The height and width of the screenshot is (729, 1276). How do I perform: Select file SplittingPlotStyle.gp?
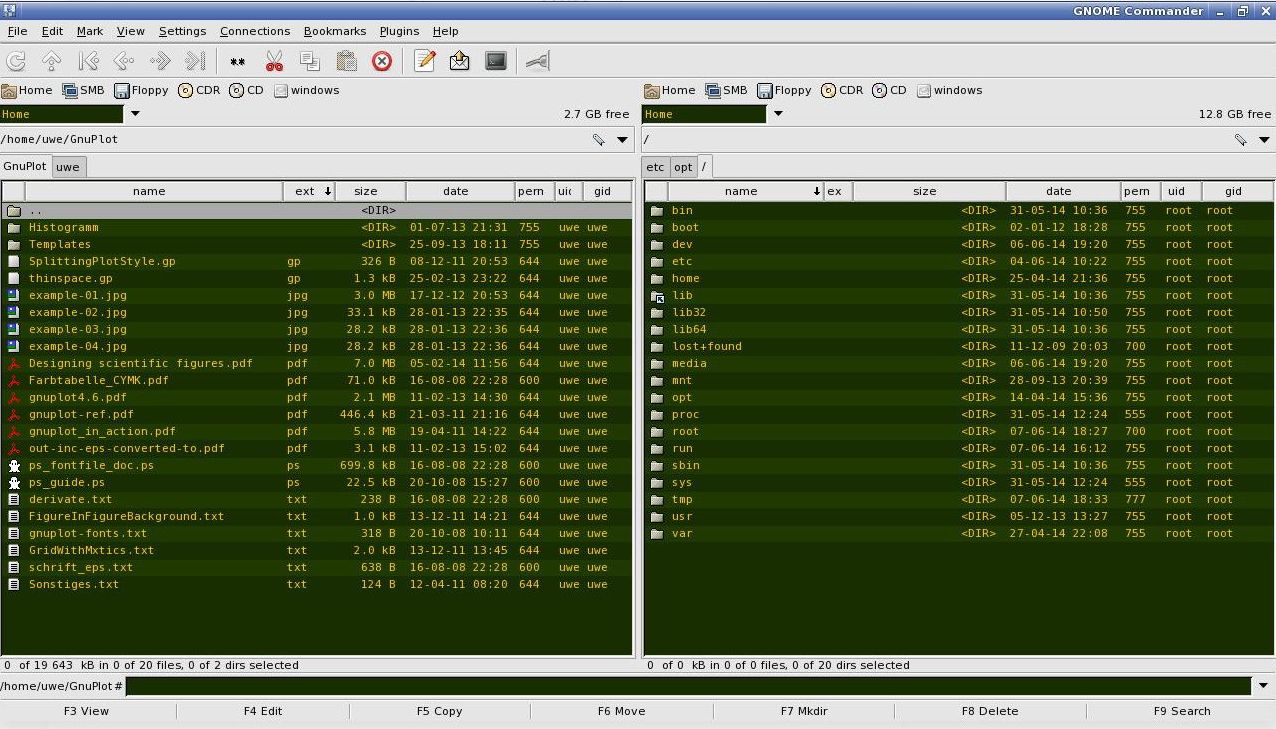(317, 261)
